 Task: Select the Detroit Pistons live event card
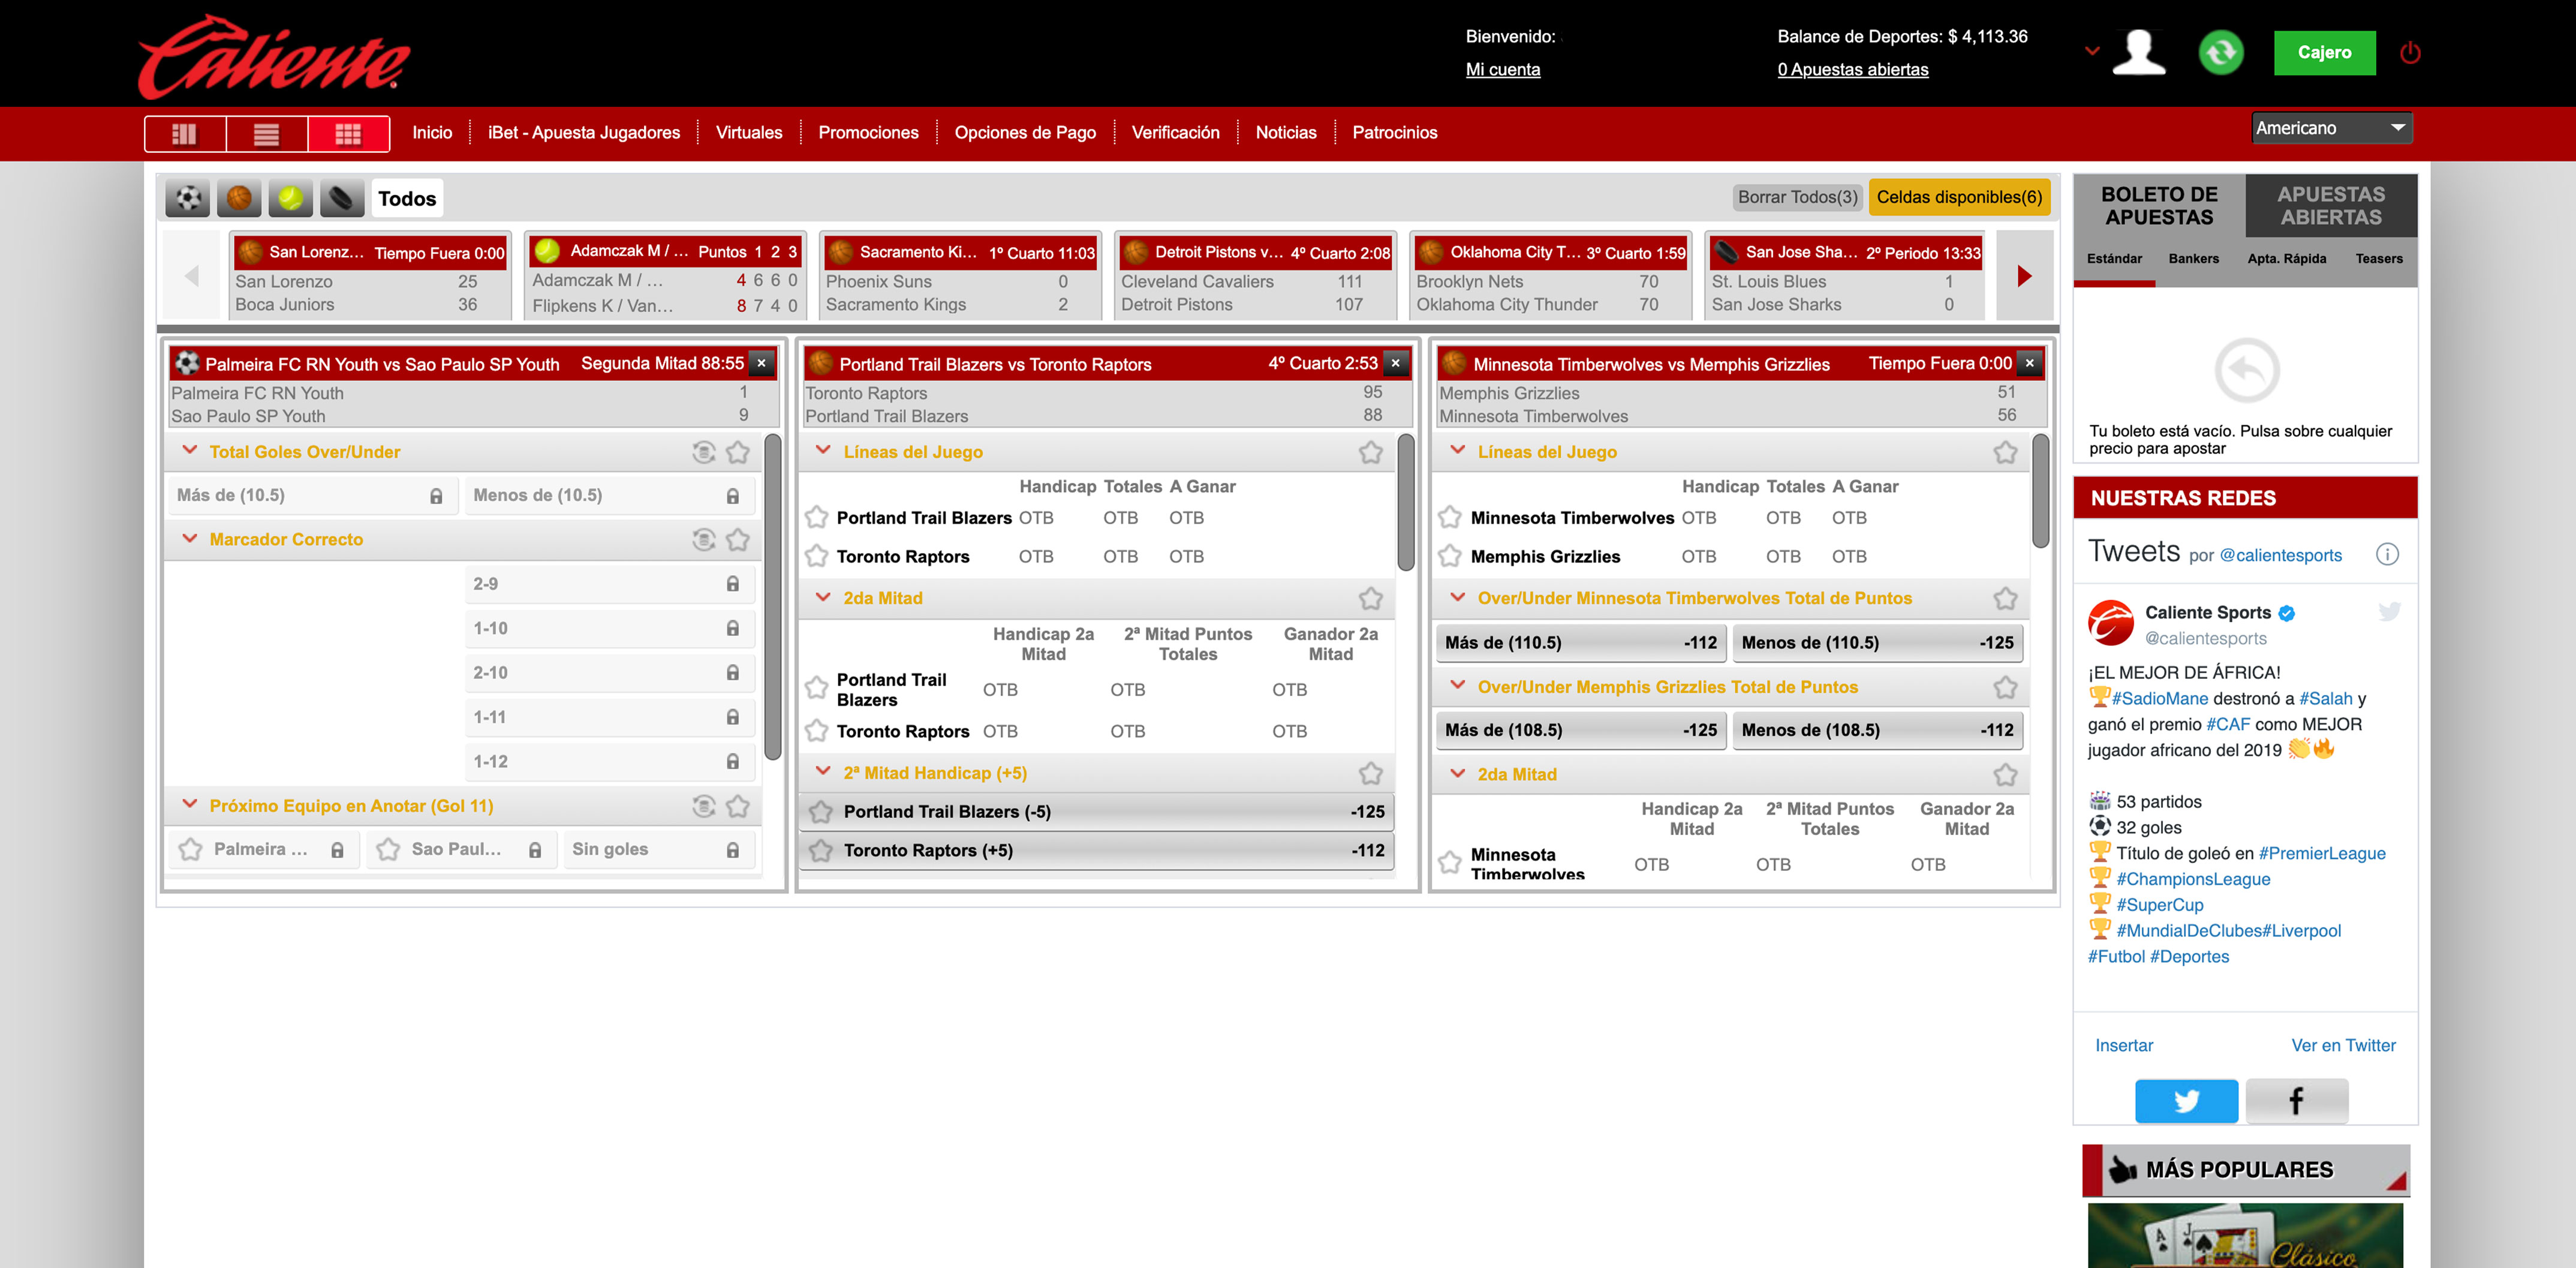(x=1255, y=276)
